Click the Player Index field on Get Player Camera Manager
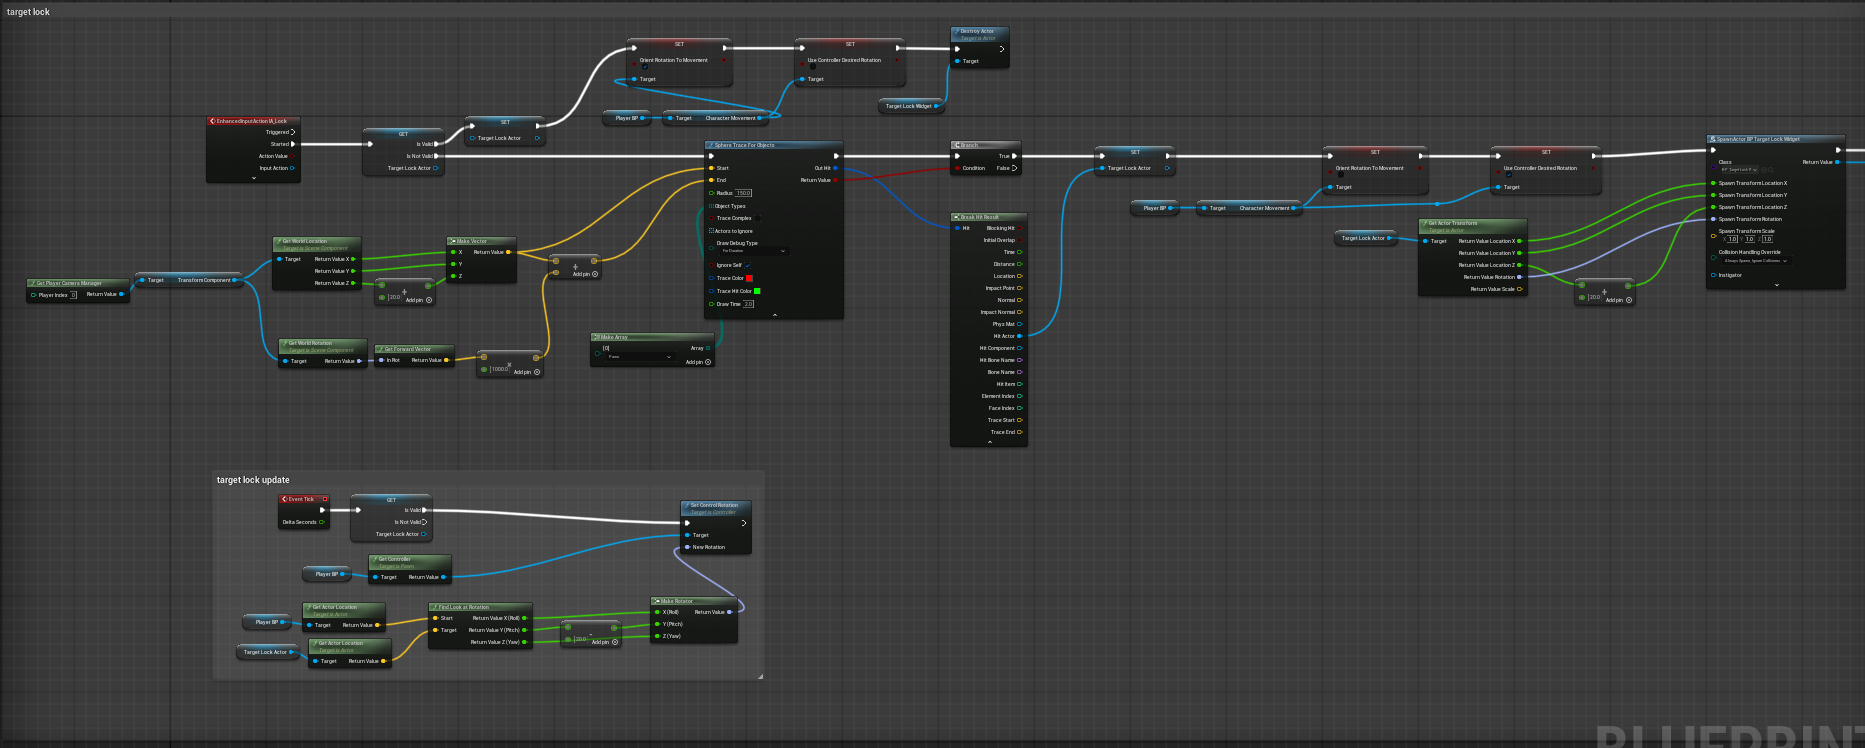 [x=73, y=295]
